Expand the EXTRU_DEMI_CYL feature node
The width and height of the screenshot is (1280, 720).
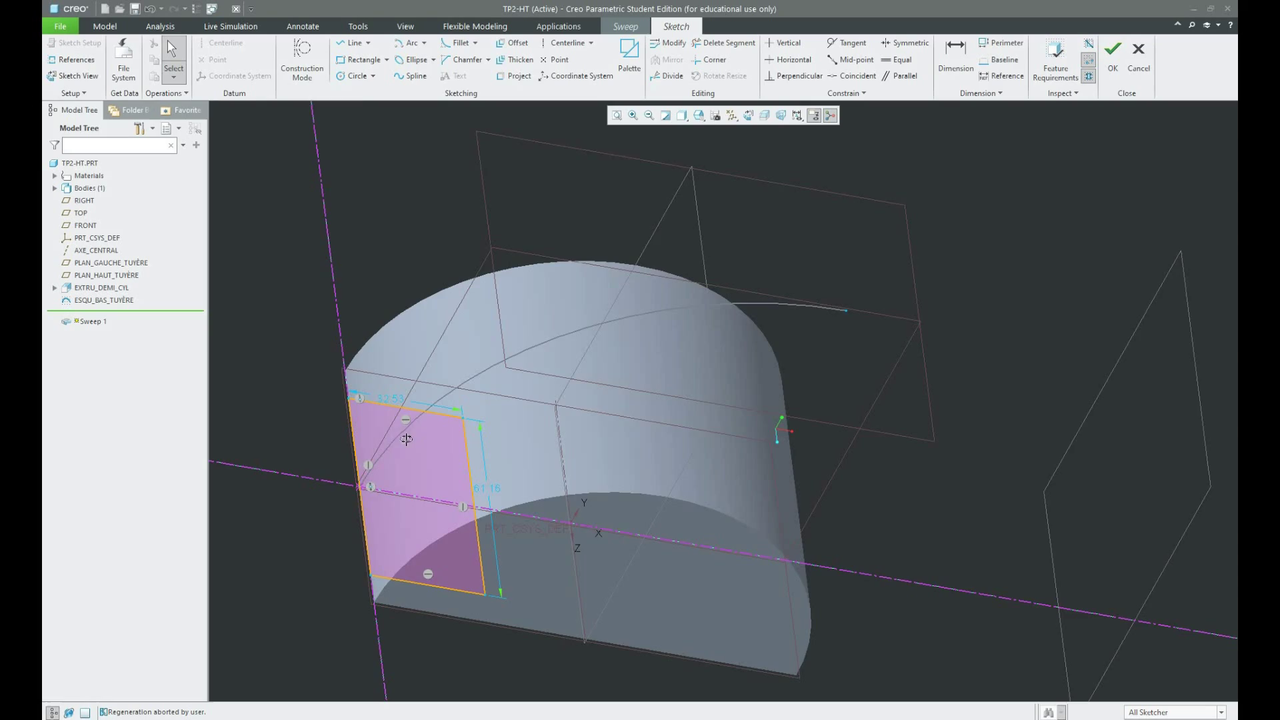pos(55,288)
